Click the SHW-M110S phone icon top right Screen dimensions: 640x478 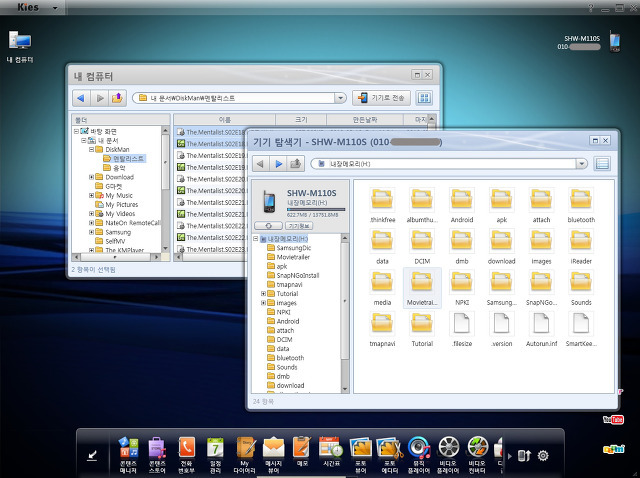tap(615, 42)
